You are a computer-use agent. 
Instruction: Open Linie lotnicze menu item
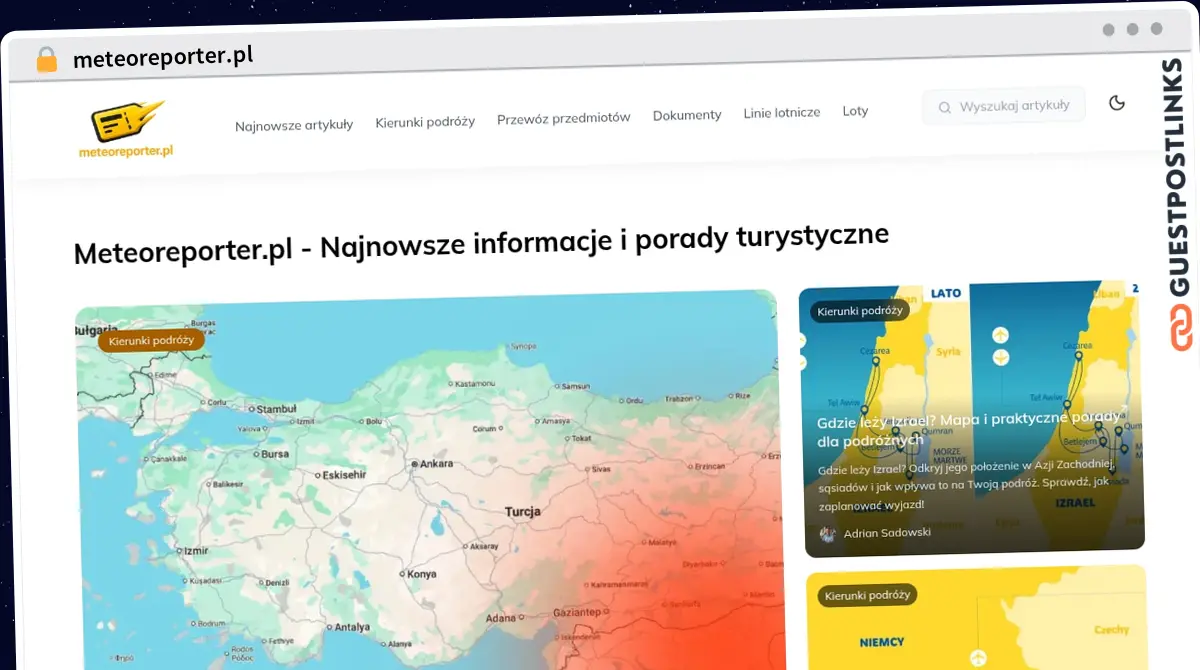pos(782,113)
